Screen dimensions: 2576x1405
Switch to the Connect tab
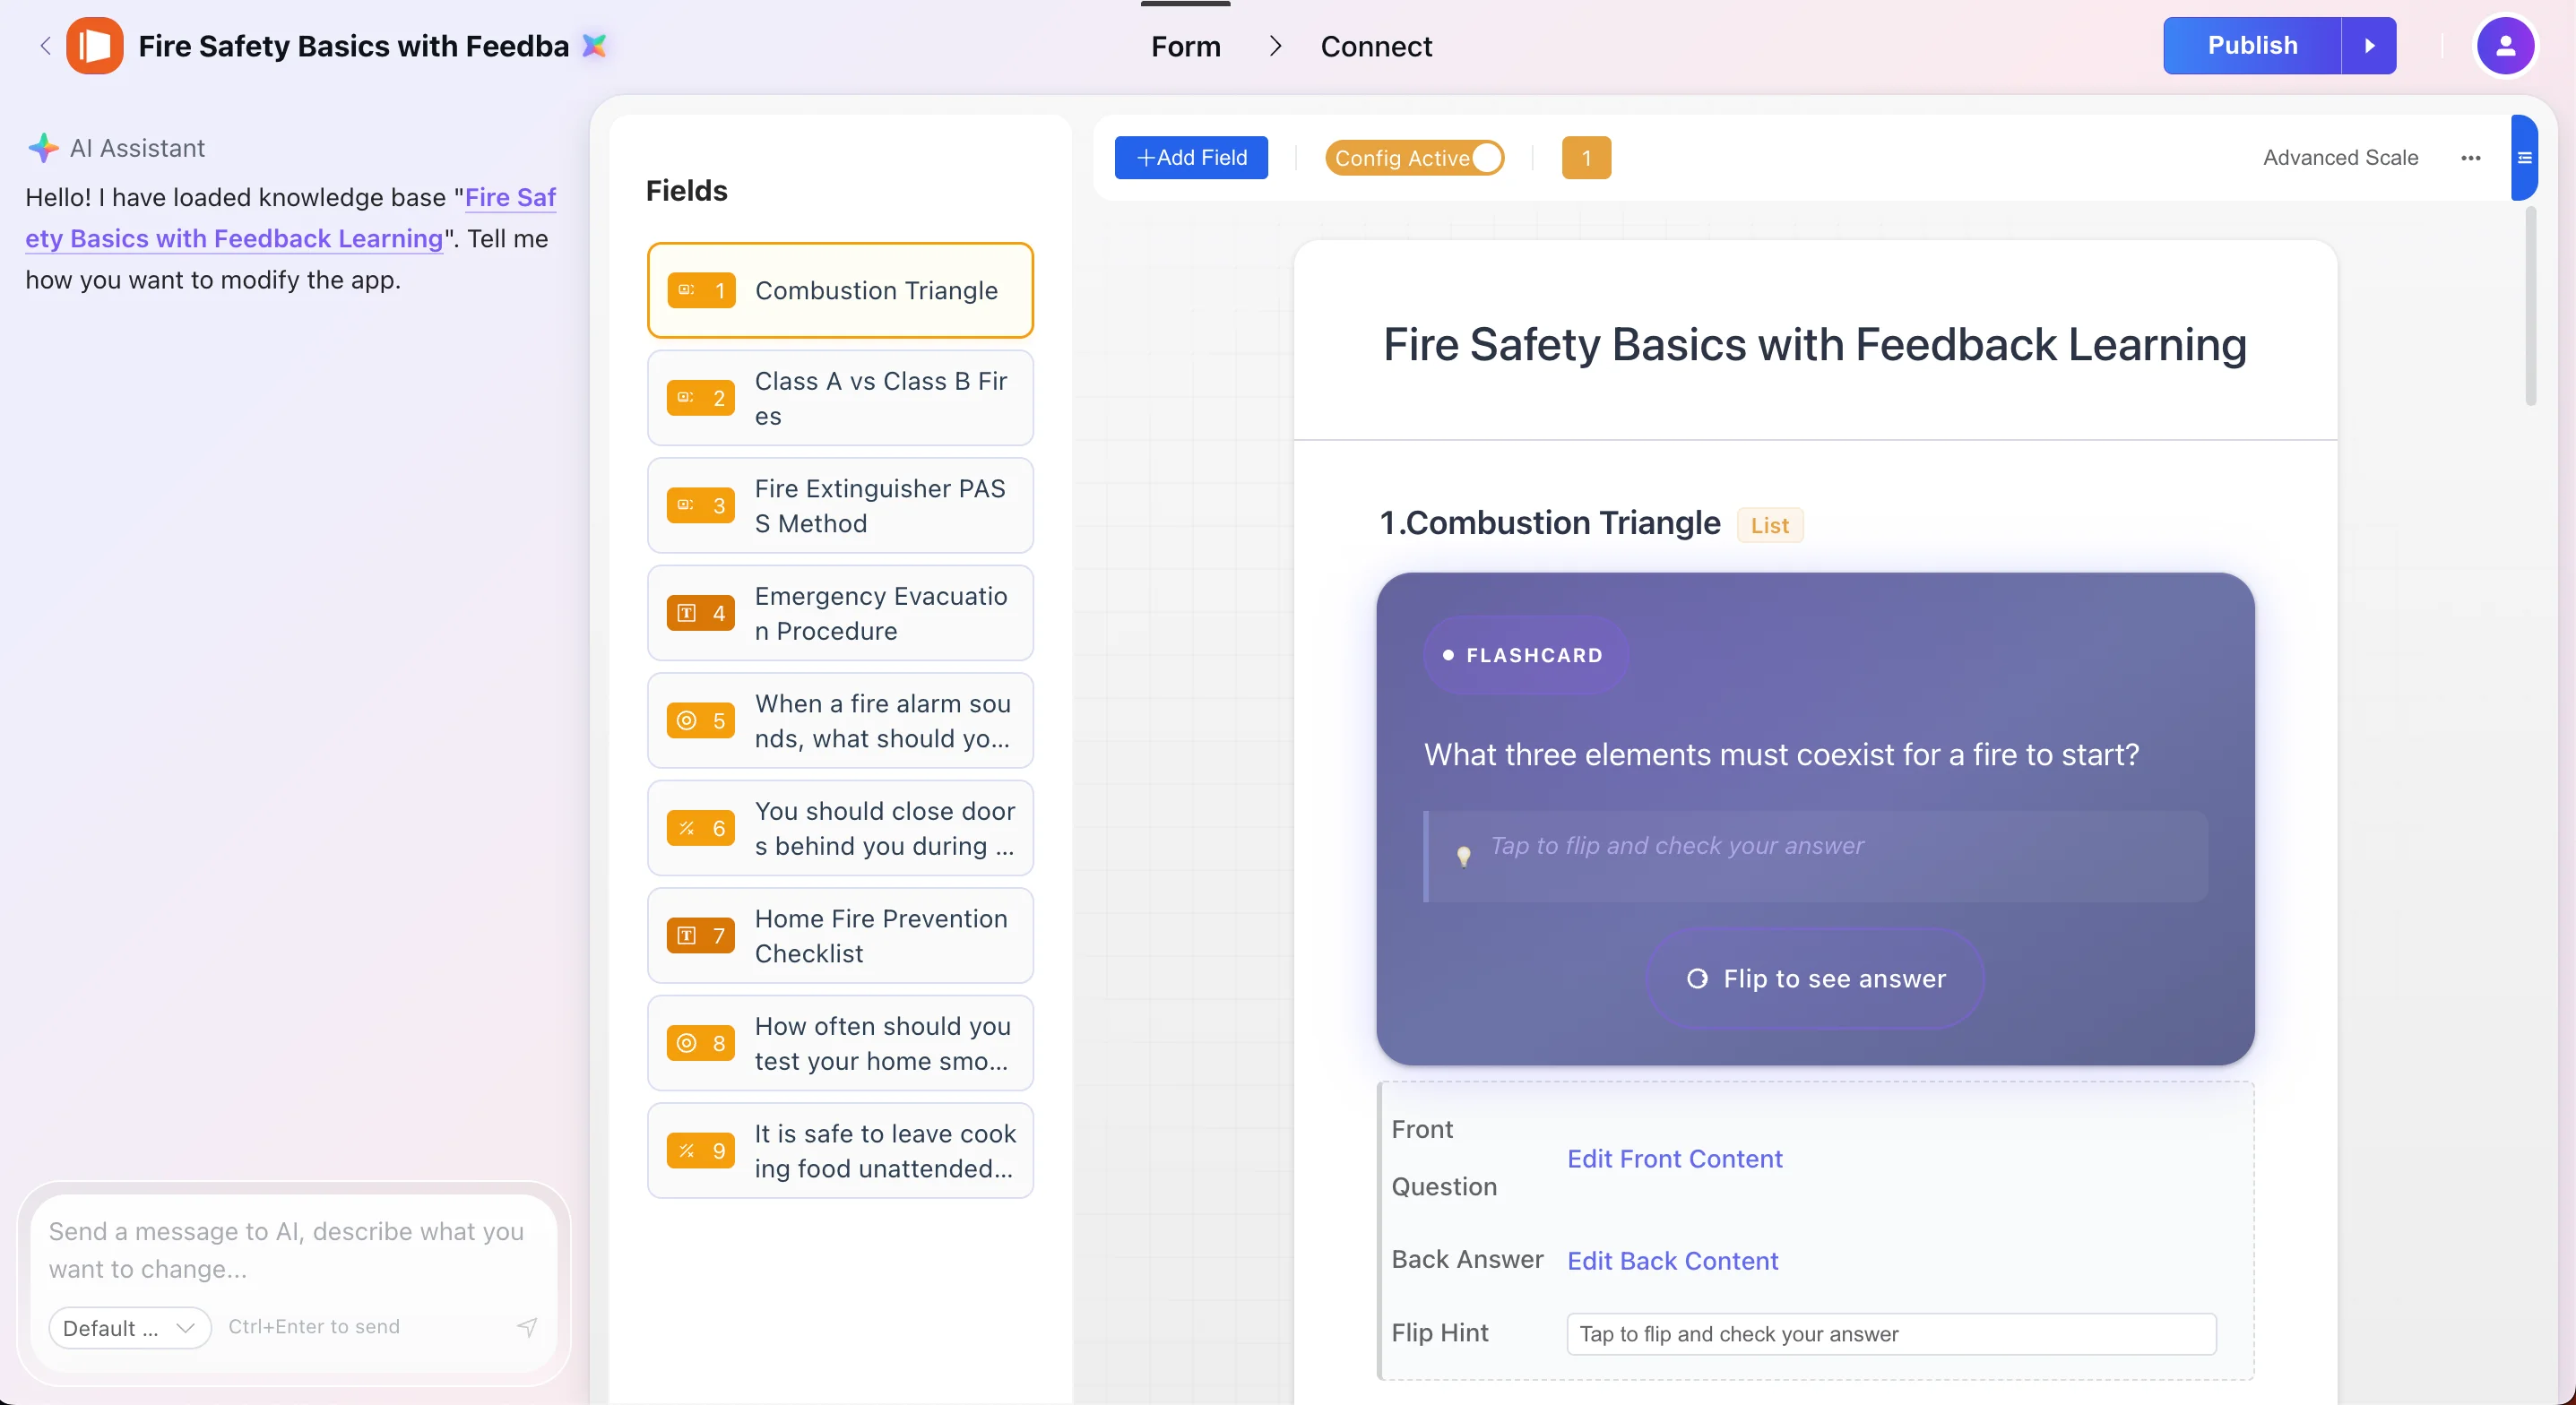tap(1376, 46)
